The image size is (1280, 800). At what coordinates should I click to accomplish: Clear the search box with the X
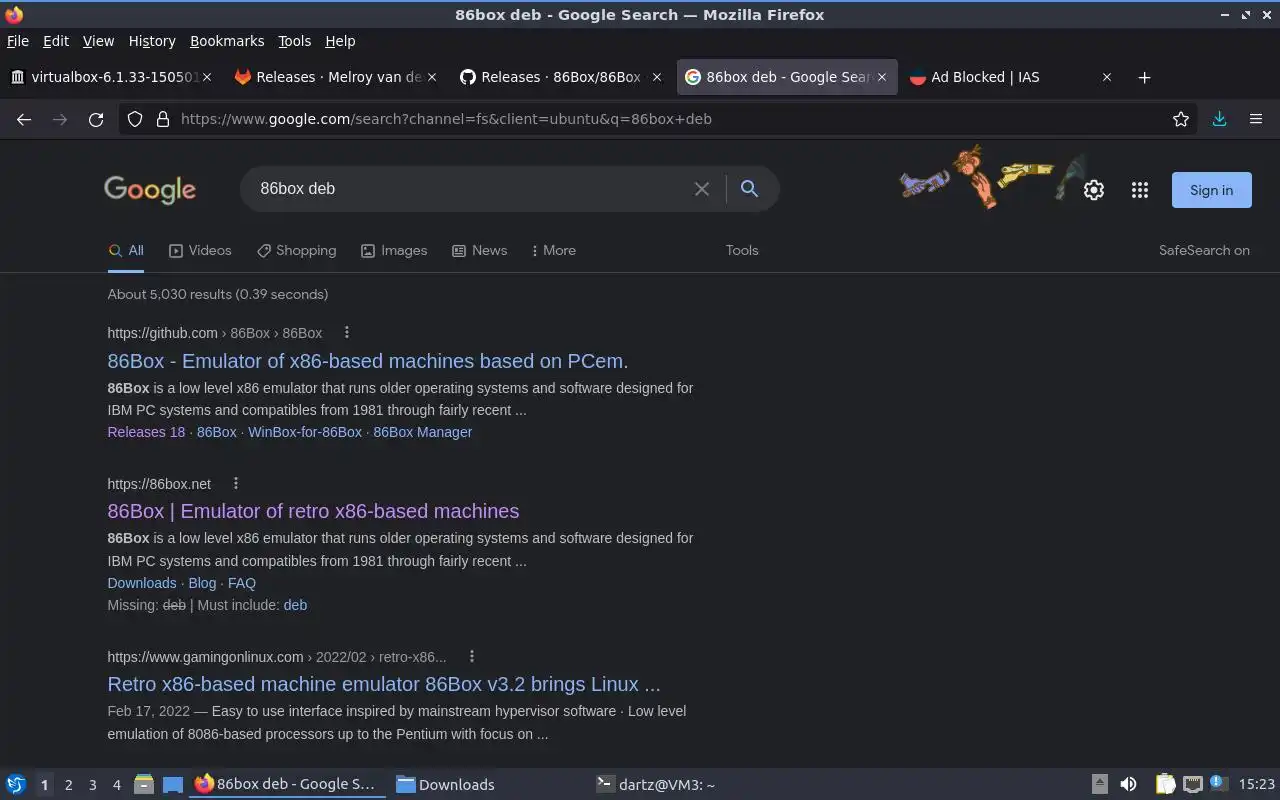[702, 189]
